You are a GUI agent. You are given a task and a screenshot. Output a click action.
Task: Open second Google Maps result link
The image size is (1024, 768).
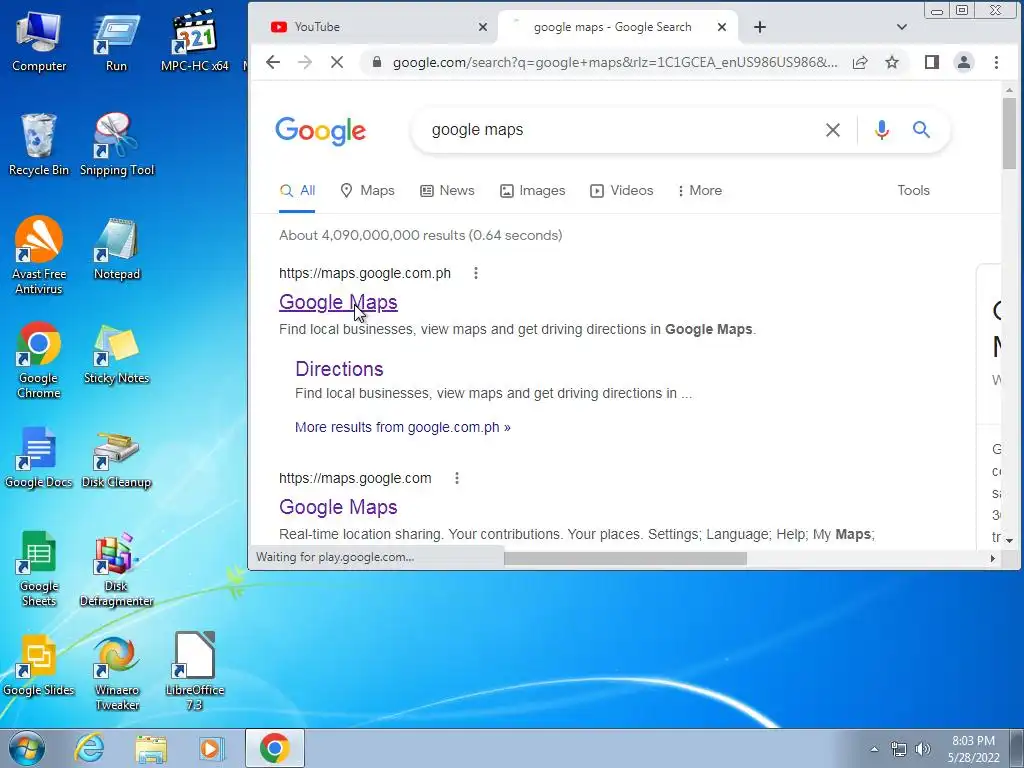(338, 507)
